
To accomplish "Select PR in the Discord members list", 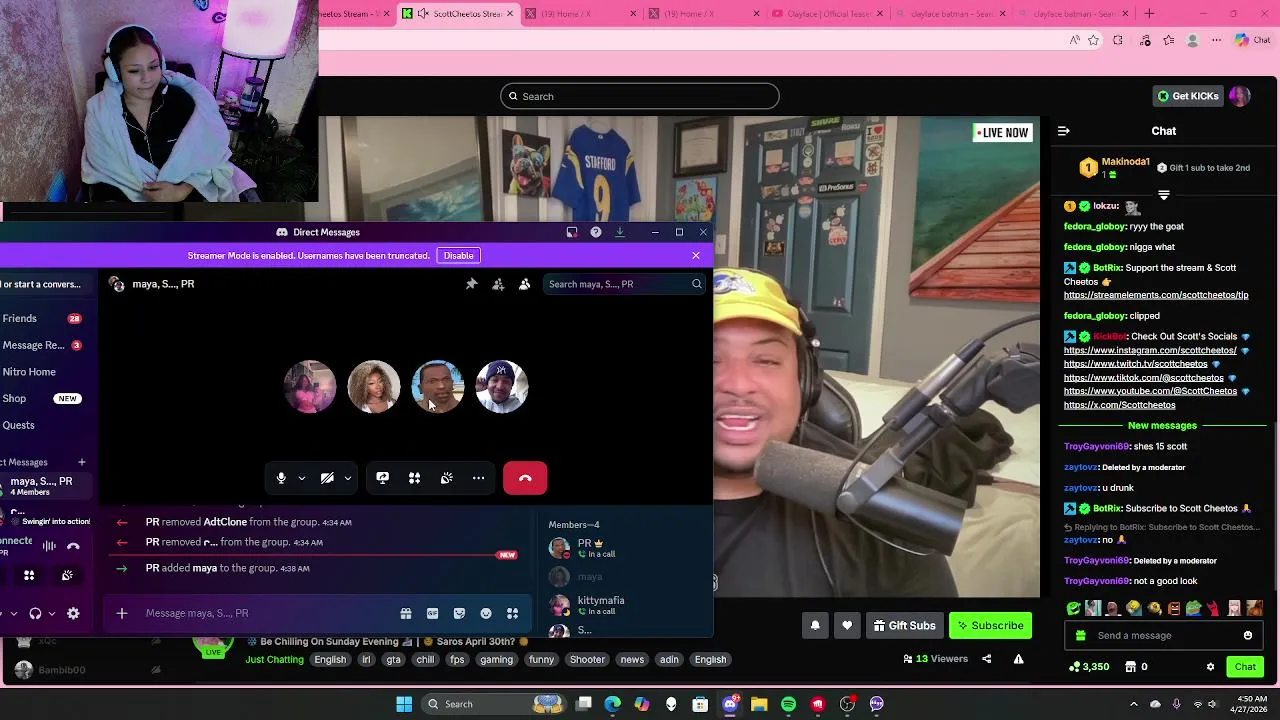I will tap(625, 548).
